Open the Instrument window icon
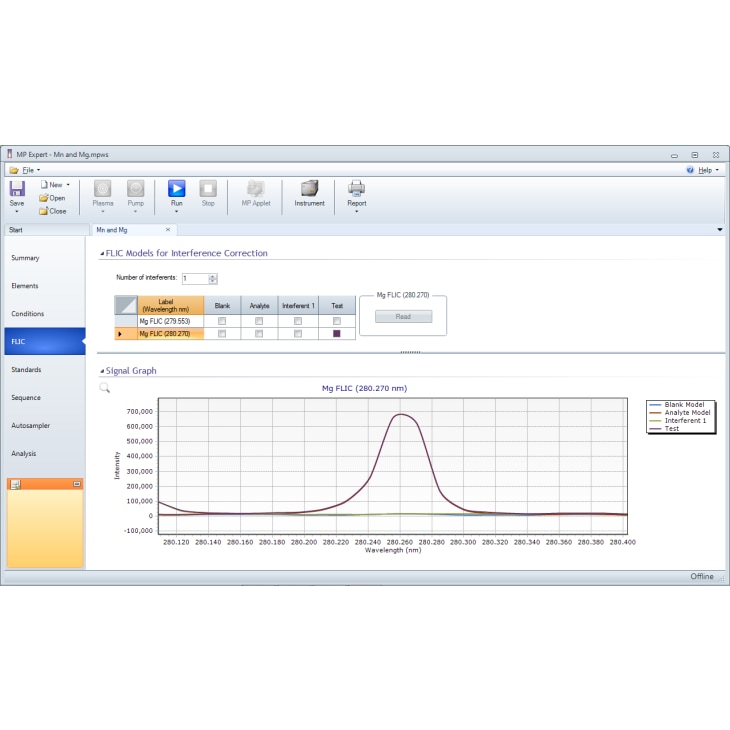730x730 pixels. 309,188
